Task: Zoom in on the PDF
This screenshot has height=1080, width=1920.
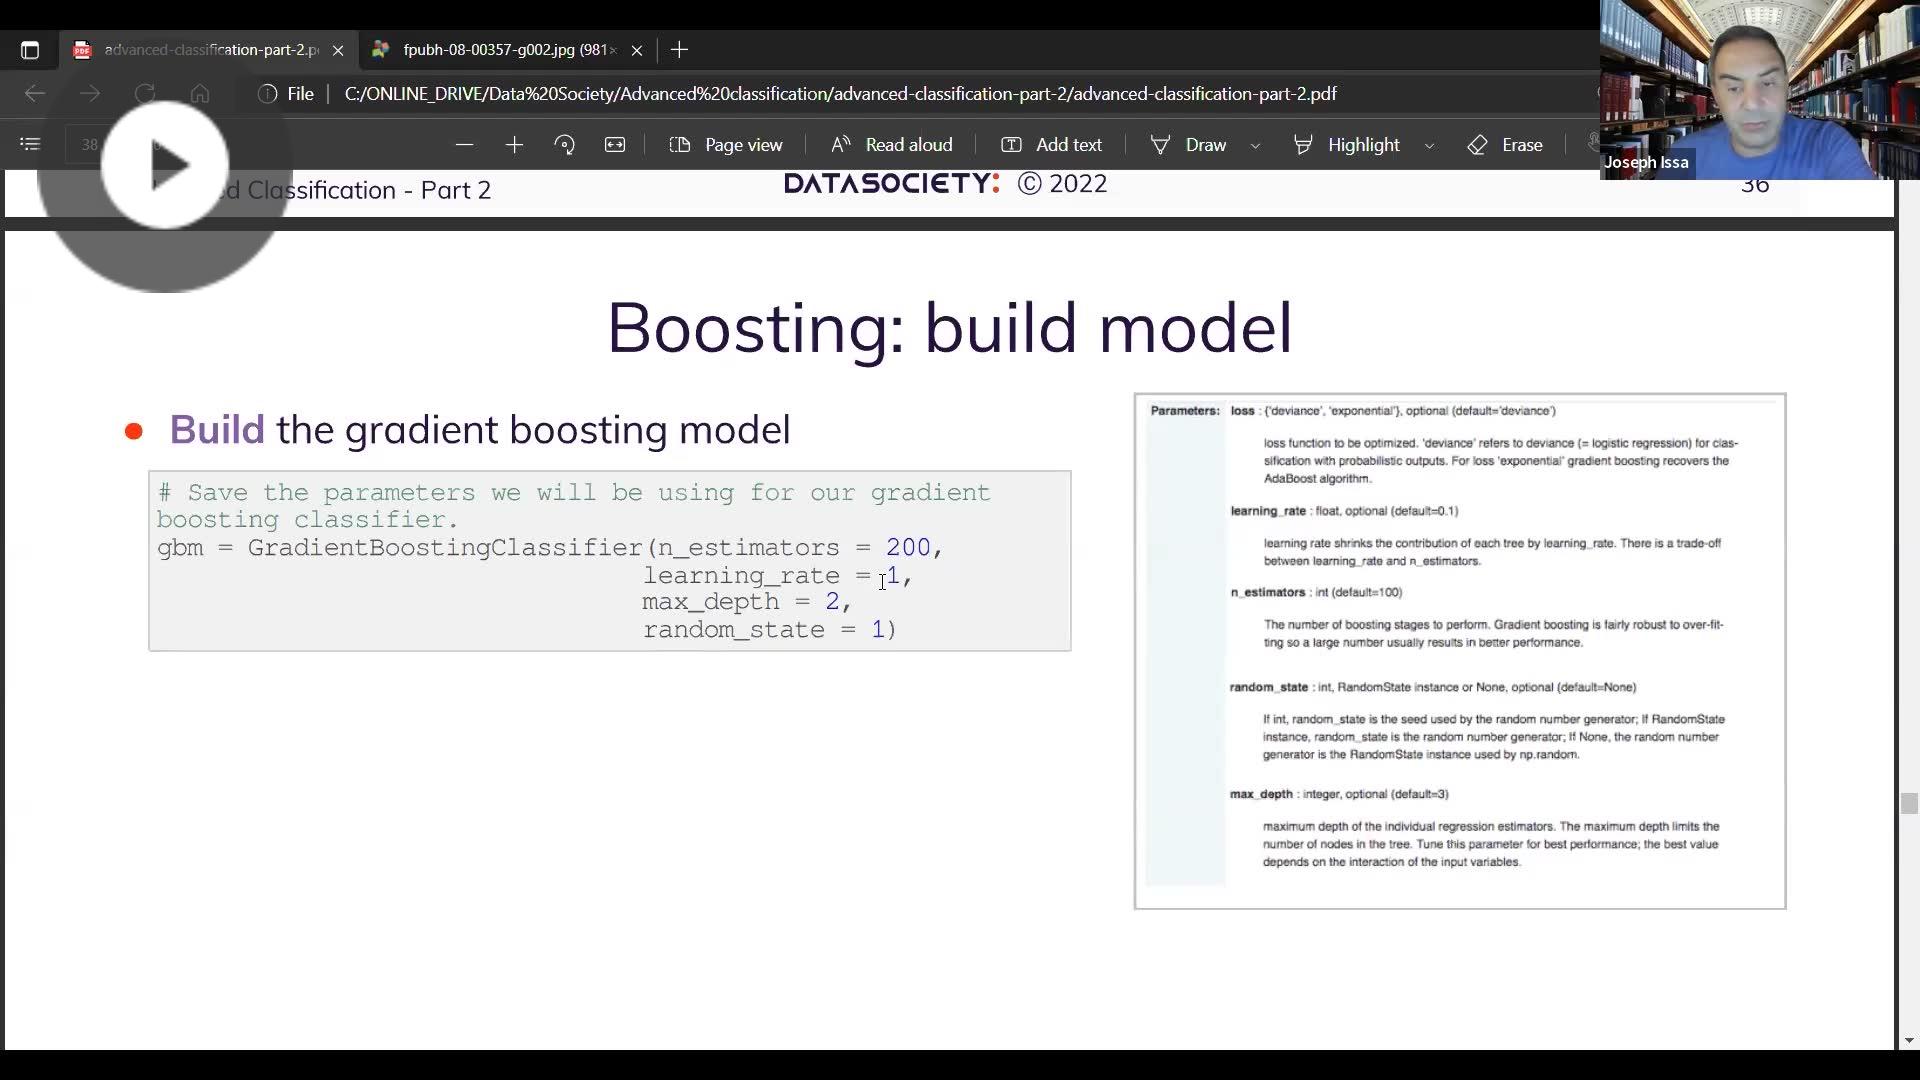Action: coord(514,144)
